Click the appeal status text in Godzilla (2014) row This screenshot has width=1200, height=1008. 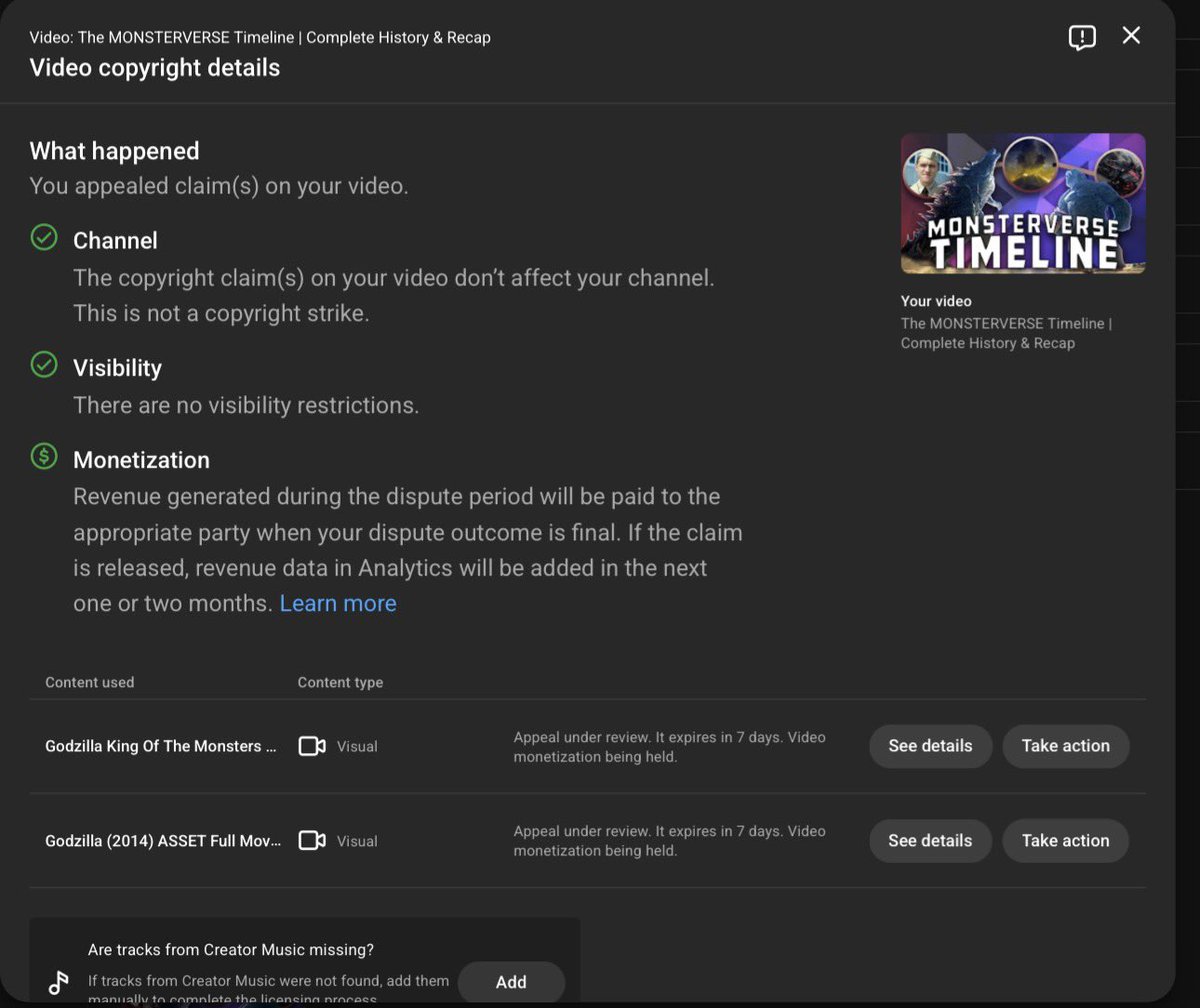pyautogui.click(x=670, y=841)
